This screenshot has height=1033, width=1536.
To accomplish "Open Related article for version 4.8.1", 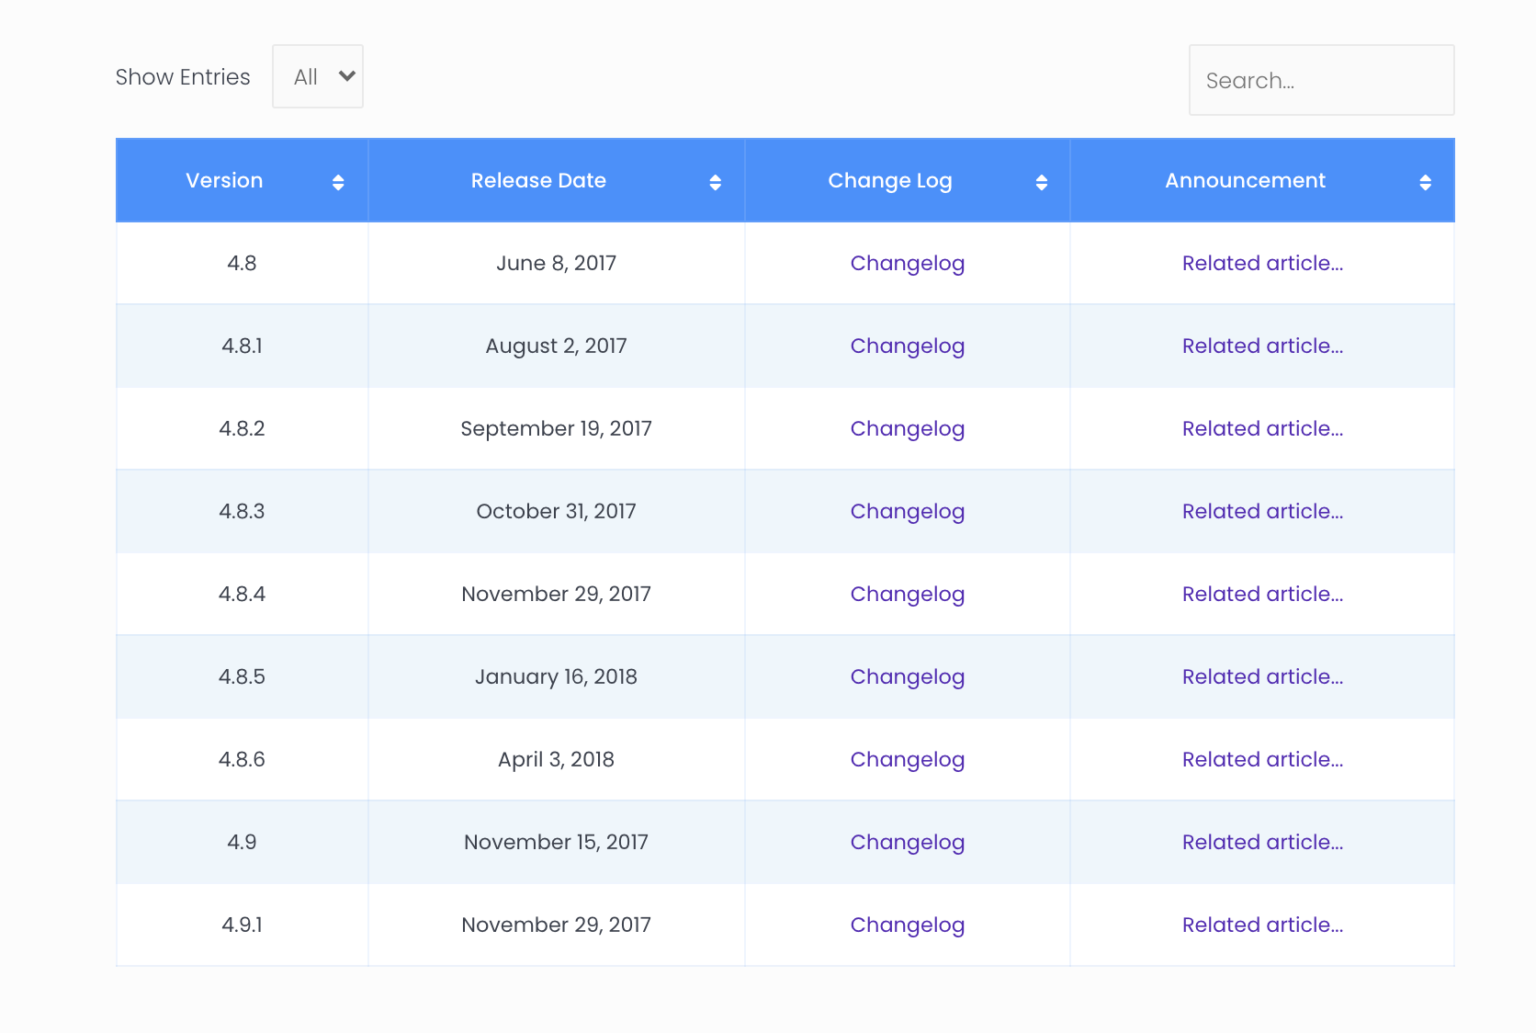I will tap(1262, 345).
